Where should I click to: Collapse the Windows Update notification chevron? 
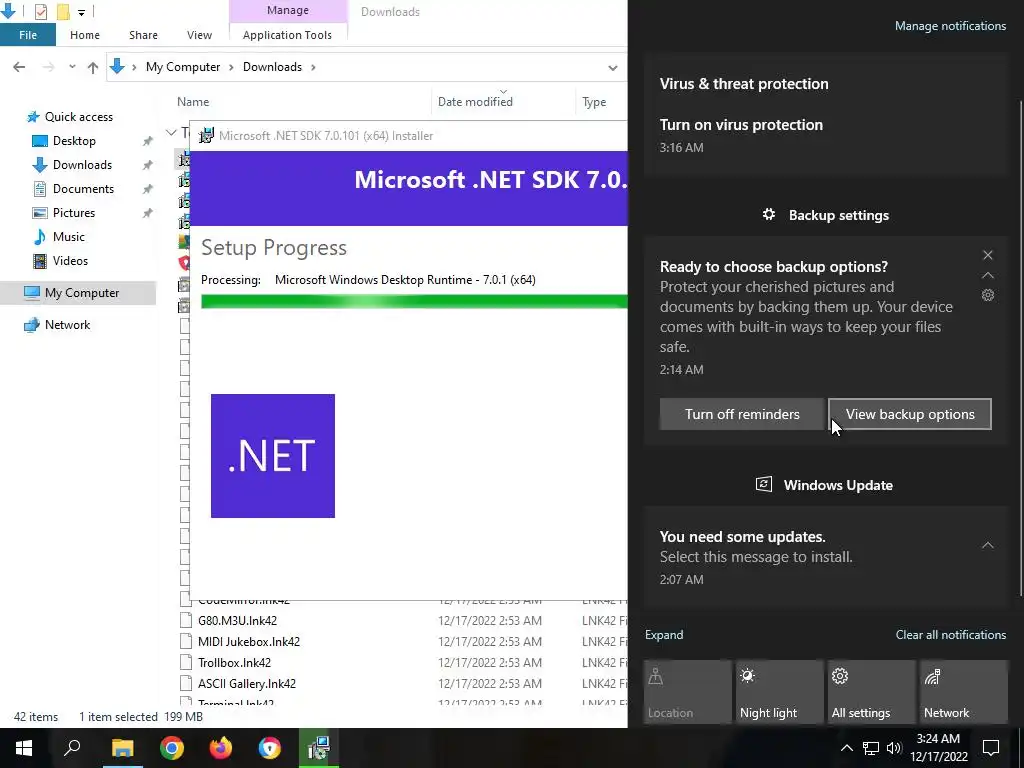pos(987,545)
